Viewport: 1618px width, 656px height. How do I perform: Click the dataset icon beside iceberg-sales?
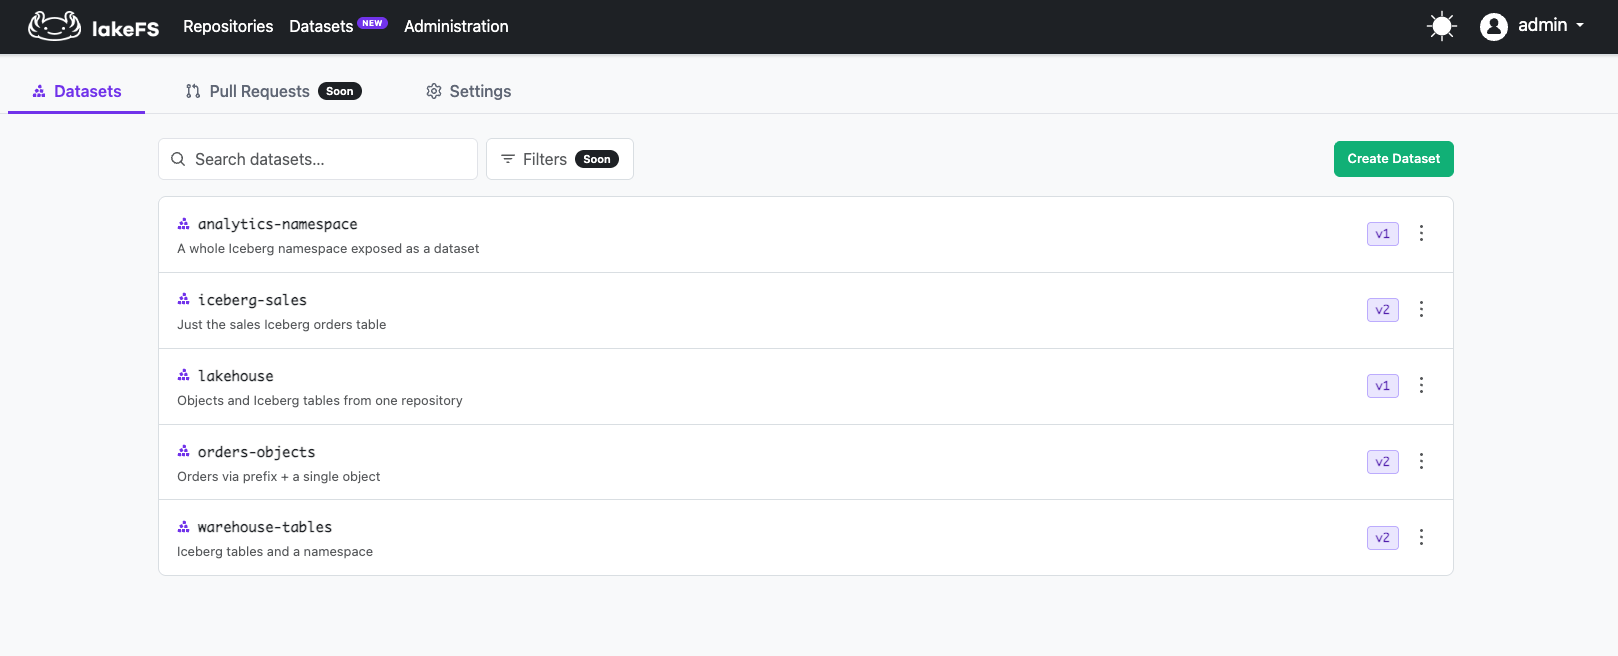tap(183, 299)
